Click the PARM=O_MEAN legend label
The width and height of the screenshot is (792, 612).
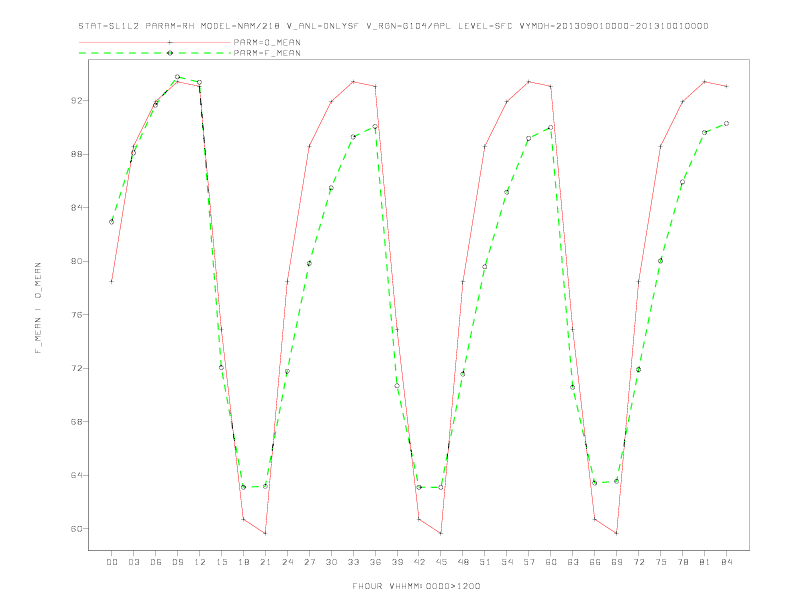267,42
